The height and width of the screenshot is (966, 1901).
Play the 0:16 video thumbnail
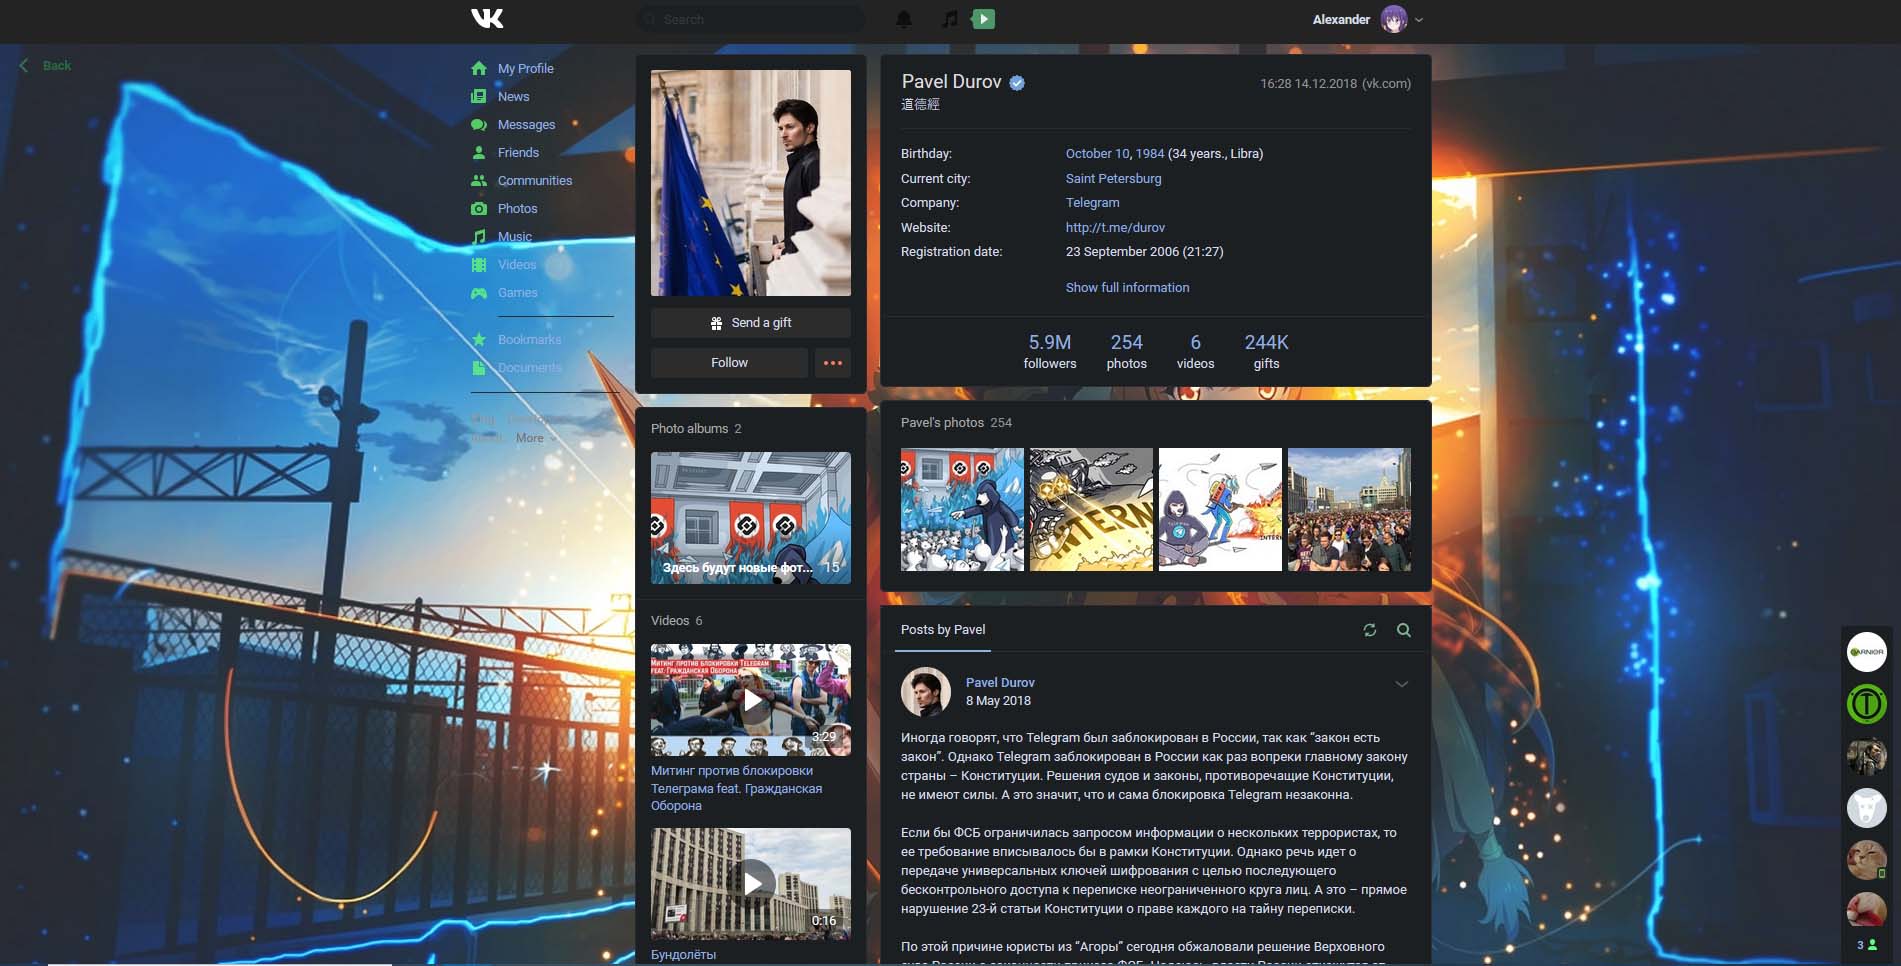751,884
